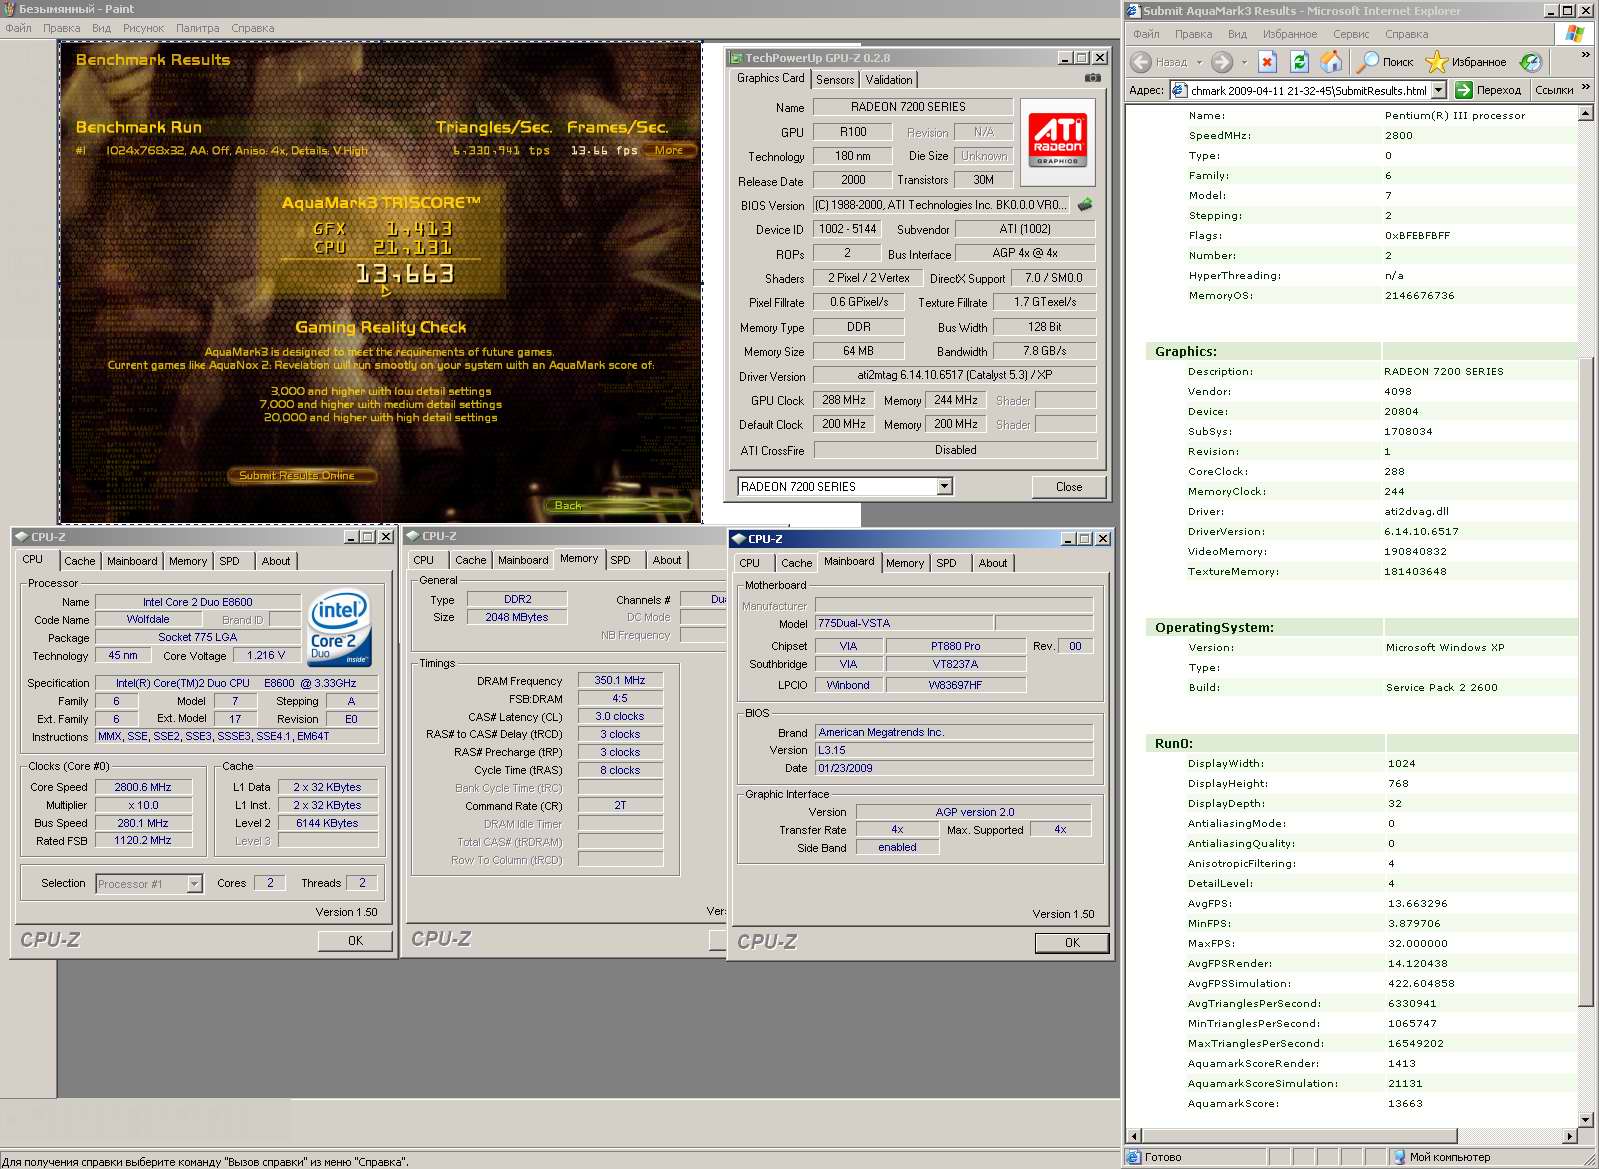The height and width of the screenshot is (1169, 1599).
Task: Stop page loading with the red X icon
Action: click(1267, 62)
